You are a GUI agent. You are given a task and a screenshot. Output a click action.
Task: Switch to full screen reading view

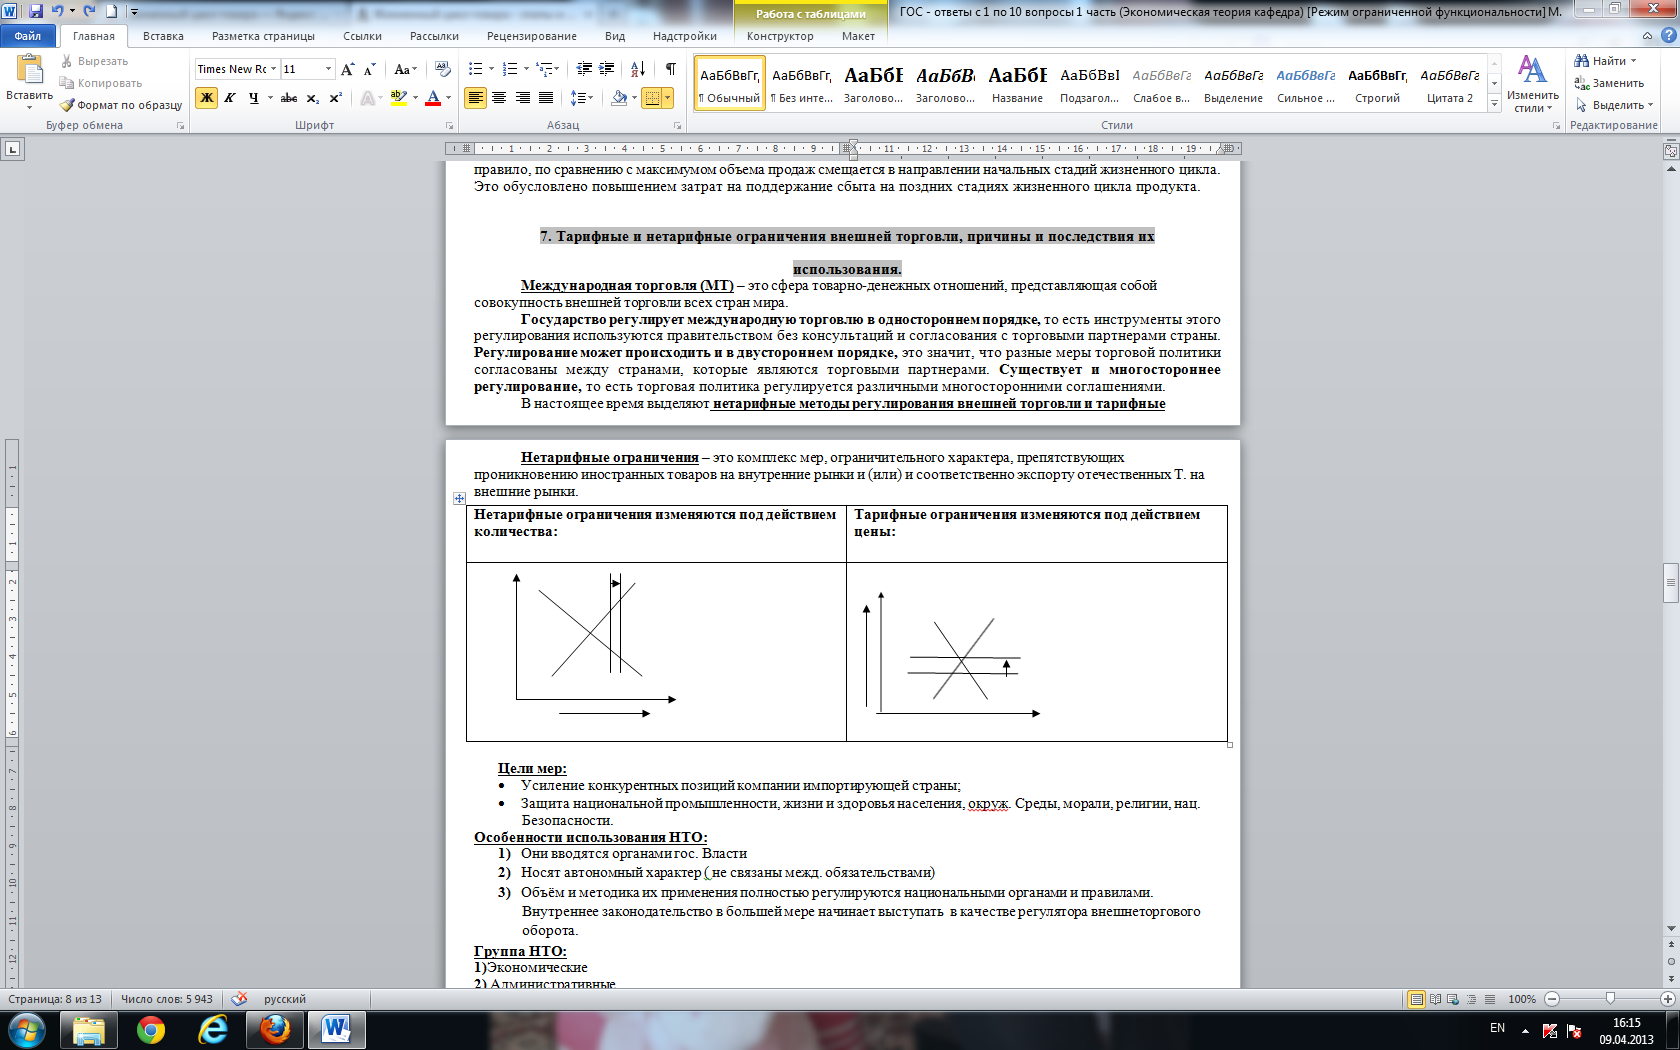[1435, 999]
